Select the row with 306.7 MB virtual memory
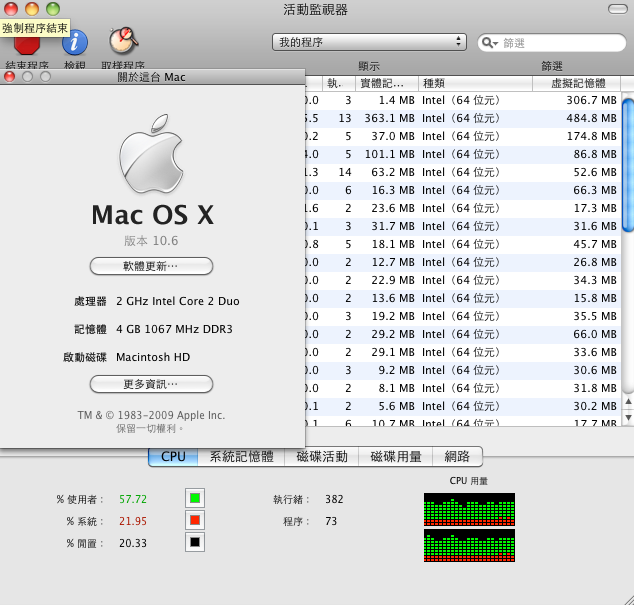The width and height of the screenshot is (634, 605). click(463, 100)
